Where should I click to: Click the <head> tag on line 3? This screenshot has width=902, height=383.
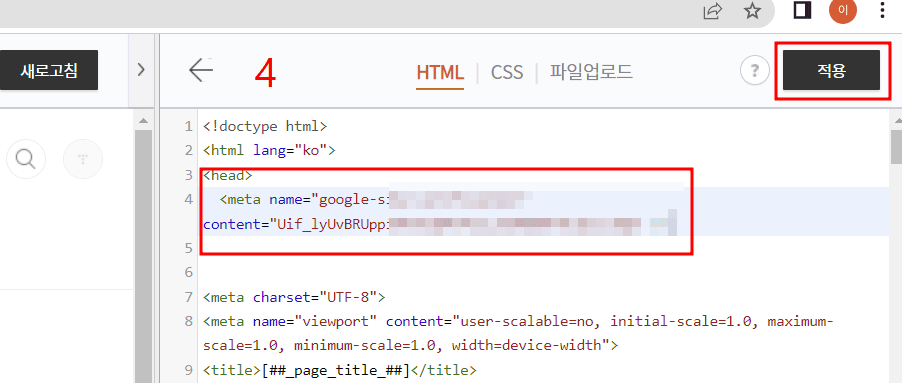[x=228, y=175]
